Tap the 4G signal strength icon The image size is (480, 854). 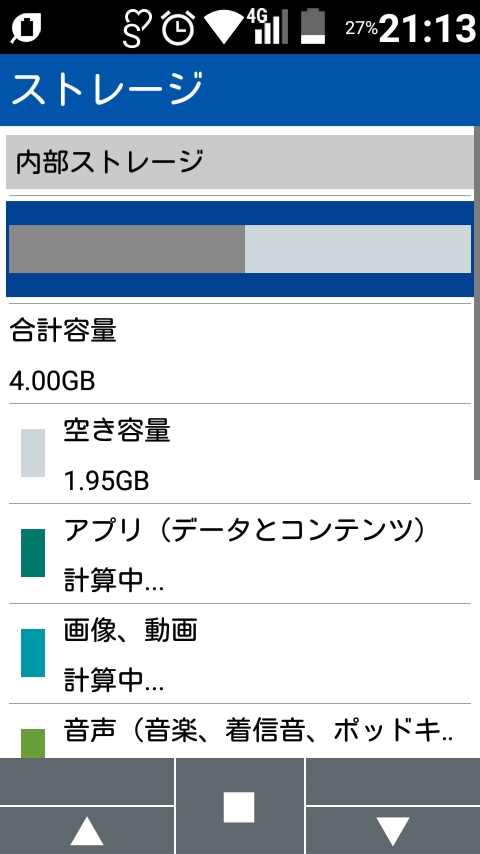pos(269,26)
